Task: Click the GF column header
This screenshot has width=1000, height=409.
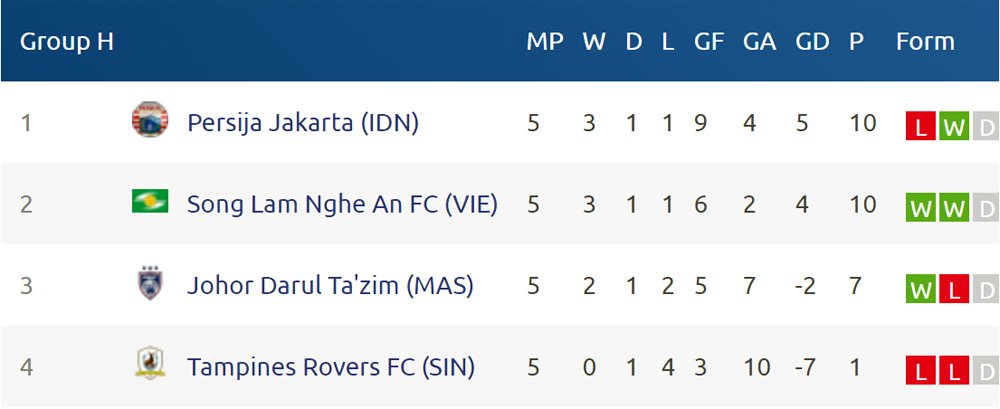Action: point(709,42)
